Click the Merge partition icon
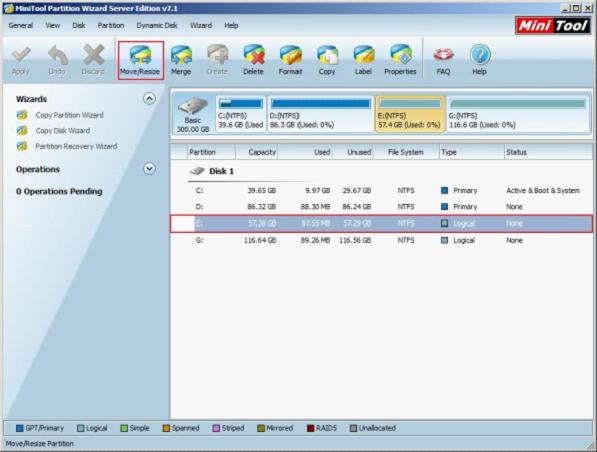This screenshot has width=597, height=452. [181, 55]
